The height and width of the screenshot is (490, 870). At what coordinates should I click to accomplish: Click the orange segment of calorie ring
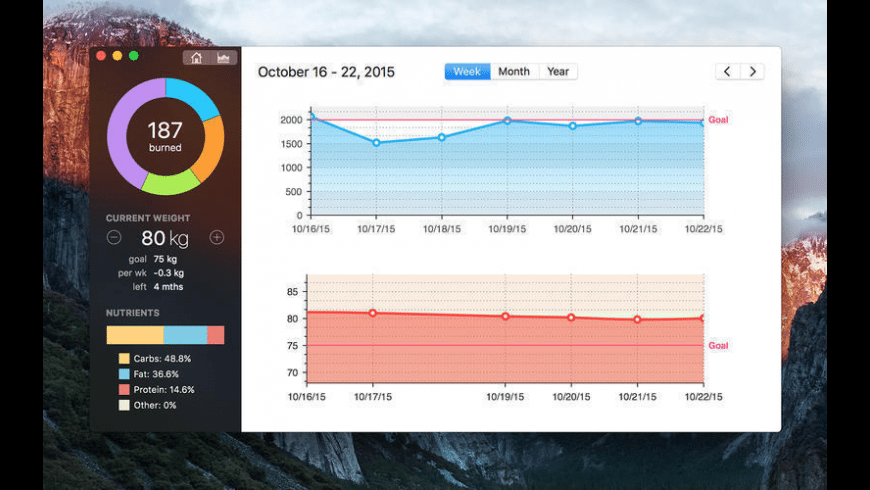[x=211, y=149]
